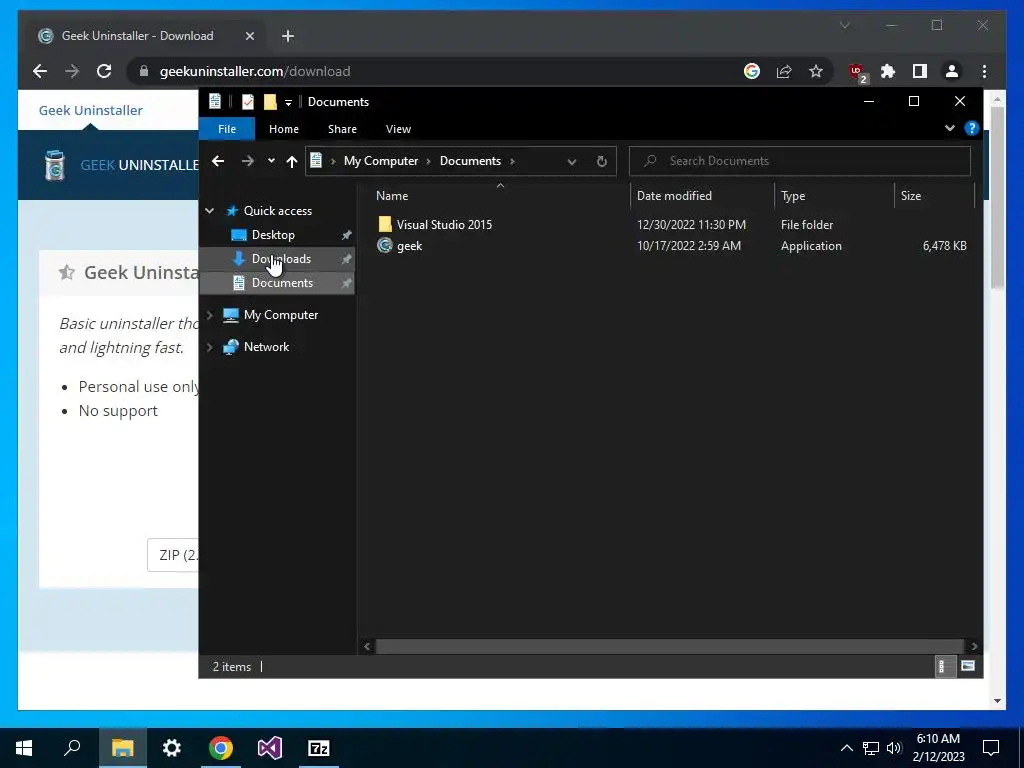Image resolution: width=1024 pixels, height=768 pixels.
Task: Select Network in navigation pane
Action: point(266,347)
